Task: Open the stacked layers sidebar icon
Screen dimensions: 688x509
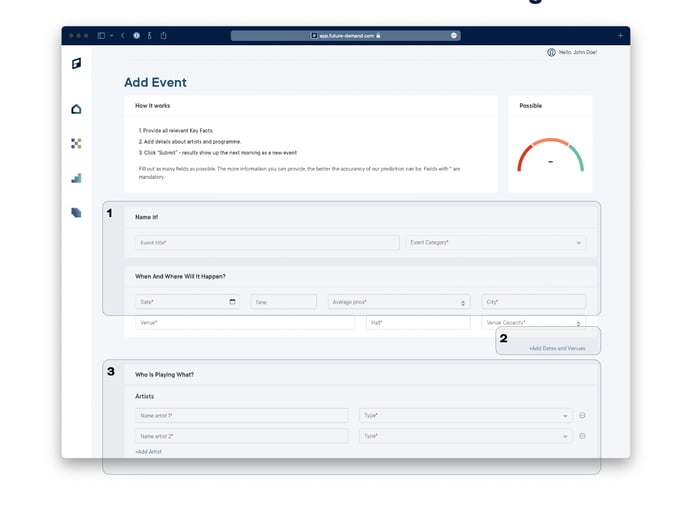Action: click(x=76, y=213)
